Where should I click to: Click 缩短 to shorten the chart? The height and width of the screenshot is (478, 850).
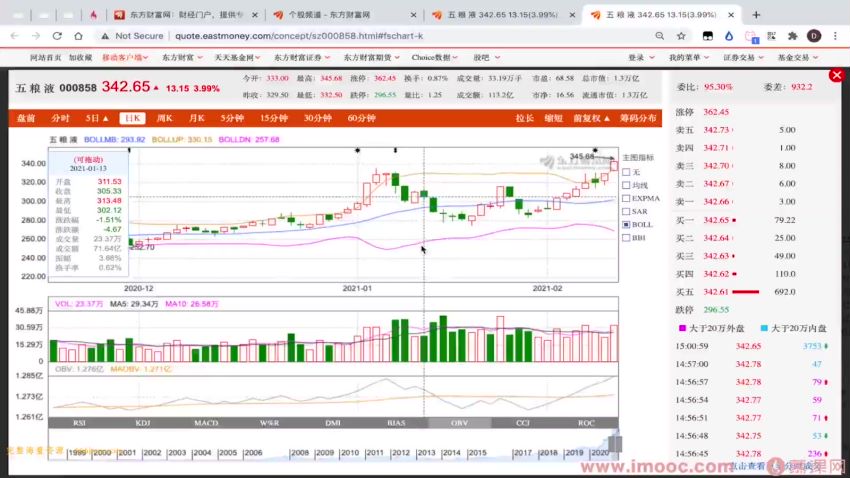(553, 118)
